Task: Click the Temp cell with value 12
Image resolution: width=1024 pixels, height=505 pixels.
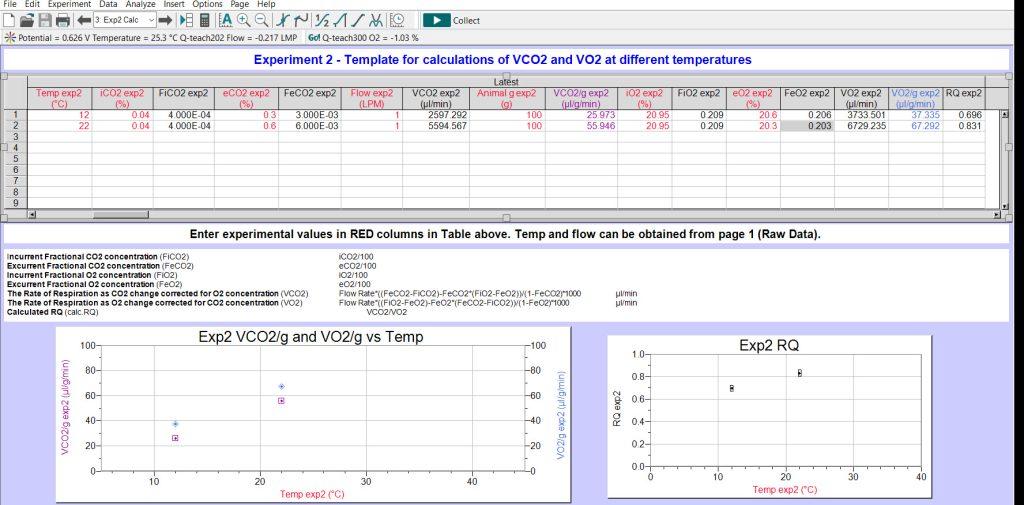Action: 59,115
